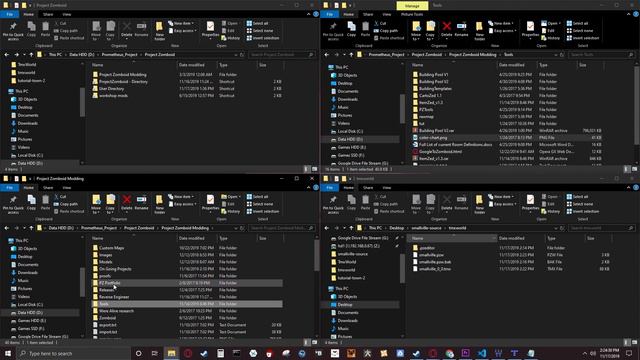Open the Share tab in Project Zomboid Modding window
This screenshot has width=640, height=360.
[x=48, y=187]
